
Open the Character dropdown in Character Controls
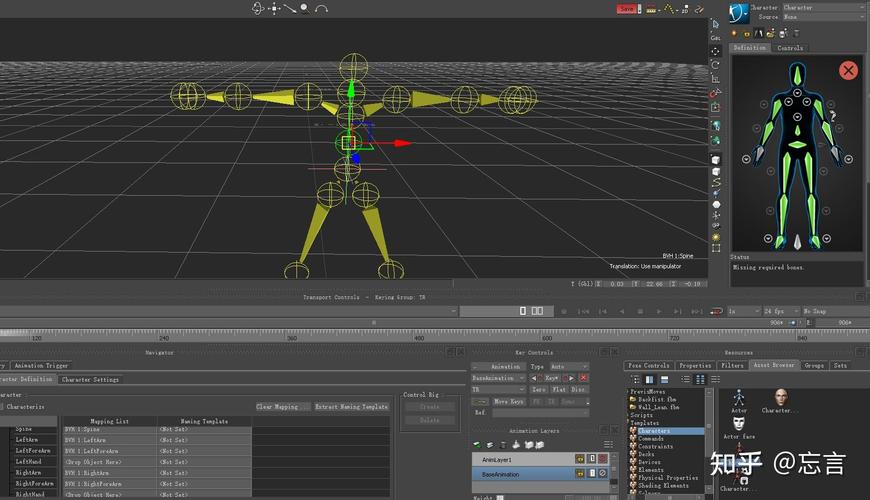823,7
